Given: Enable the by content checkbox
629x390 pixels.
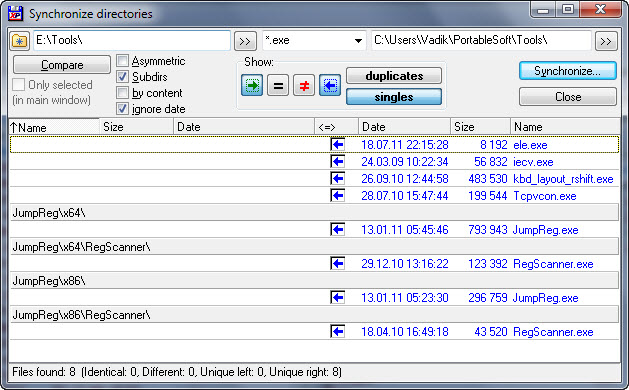Looking at the screenshot, I should tap(122, 93).
